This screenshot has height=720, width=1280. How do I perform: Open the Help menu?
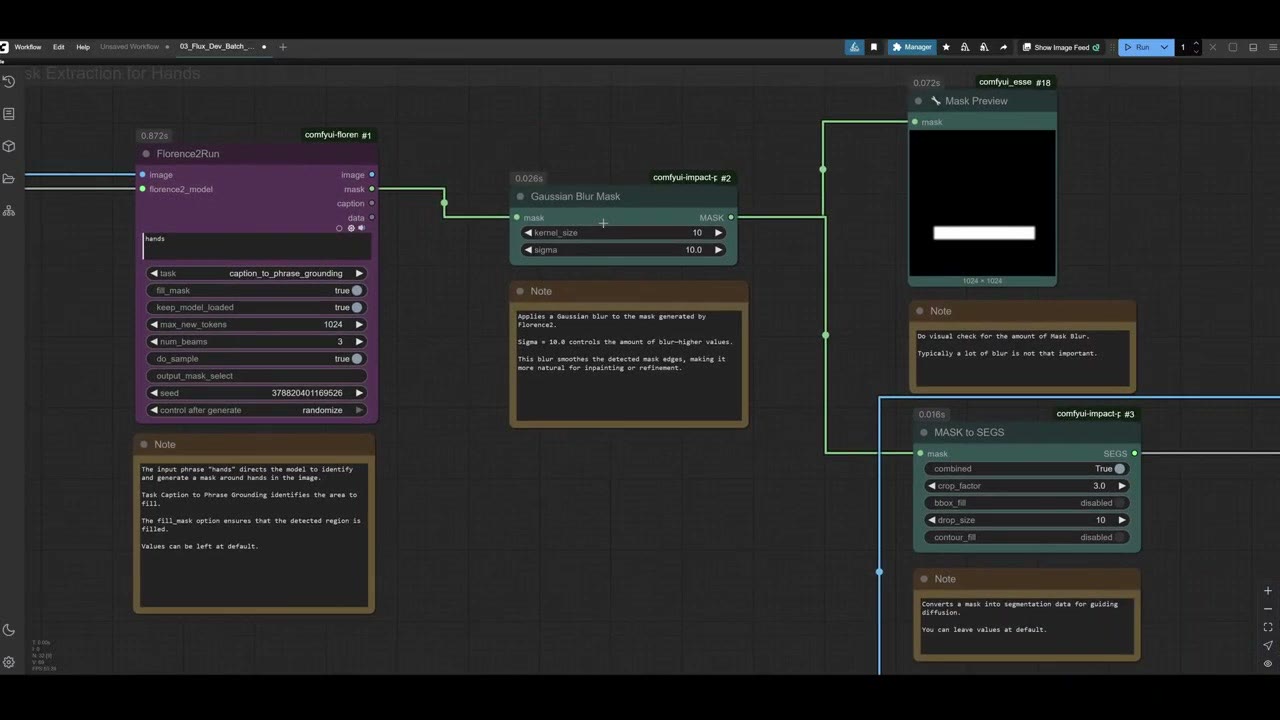pyautogui.click(x=83, y=47)
